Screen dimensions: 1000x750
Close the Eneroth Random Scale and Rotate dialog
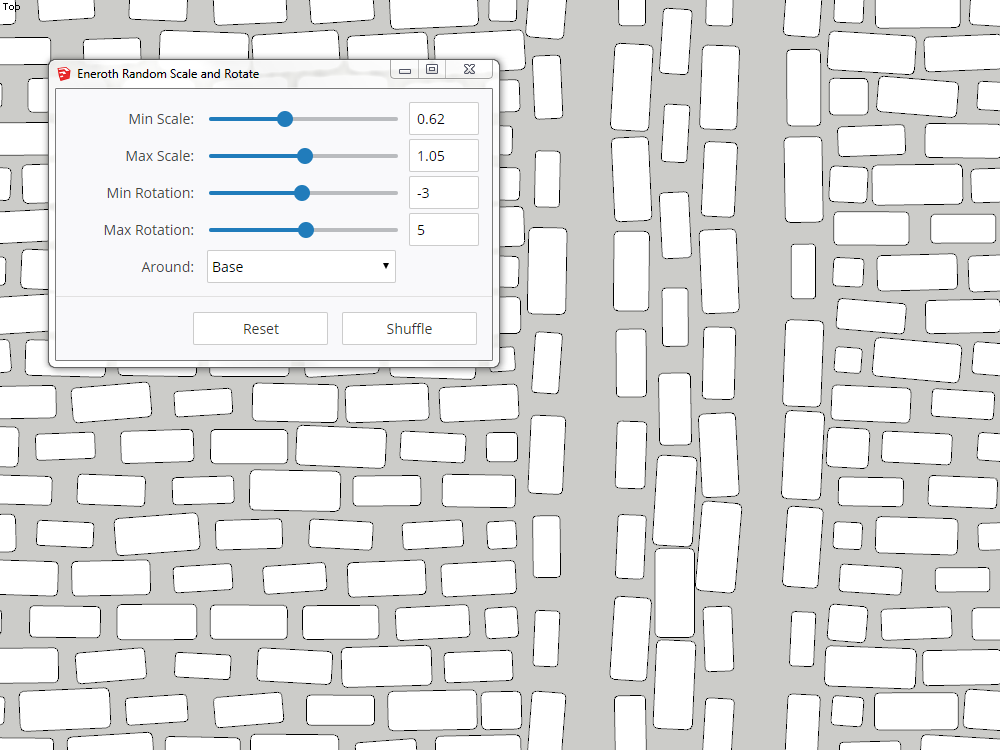(x=468, y=70)
